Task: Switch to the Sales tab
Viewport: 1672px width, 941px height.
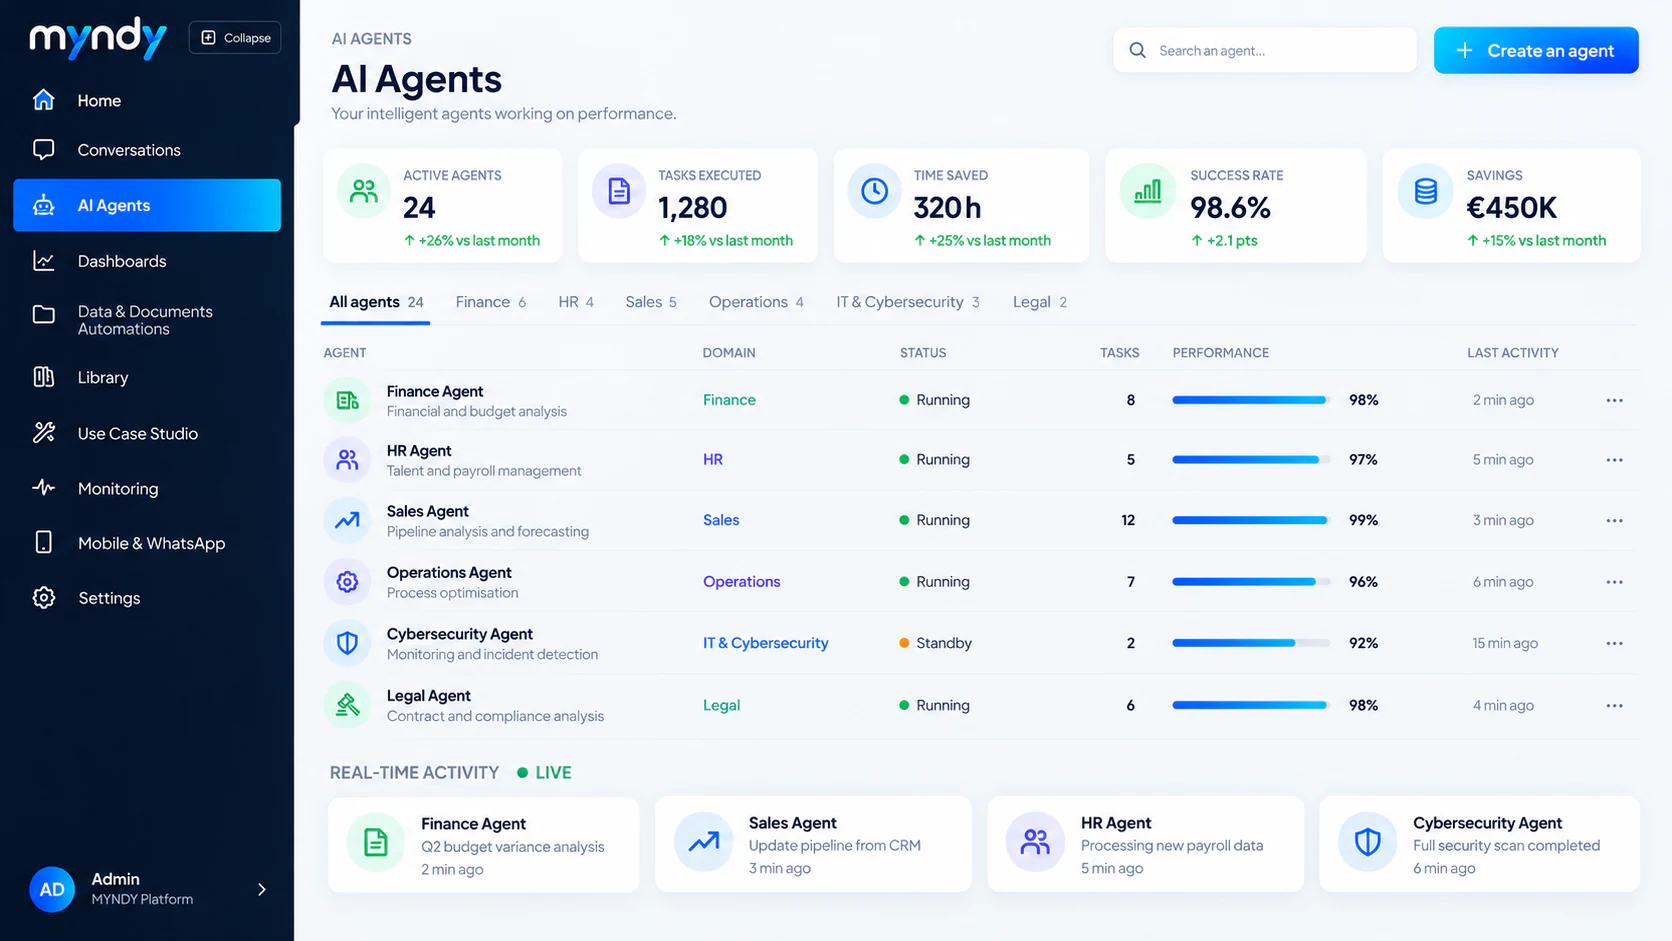Action: [x=651, y=302]
